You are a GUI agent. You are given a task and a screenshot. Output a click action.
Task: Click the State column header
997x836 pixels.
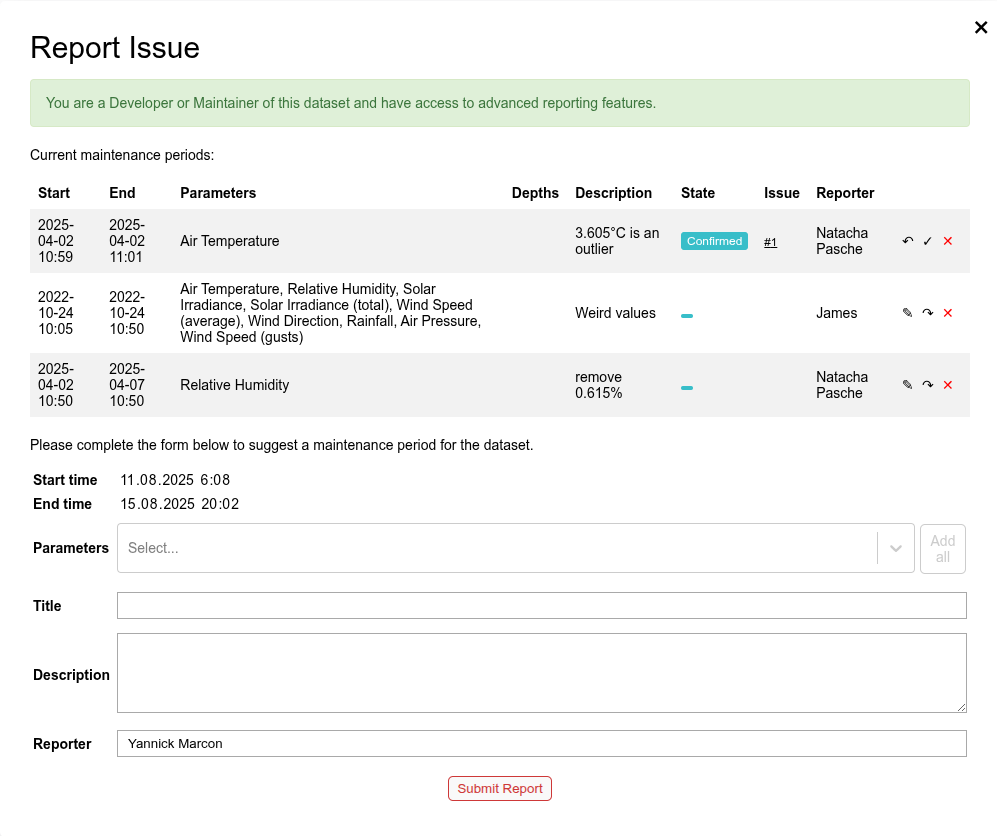pos(698,193)
